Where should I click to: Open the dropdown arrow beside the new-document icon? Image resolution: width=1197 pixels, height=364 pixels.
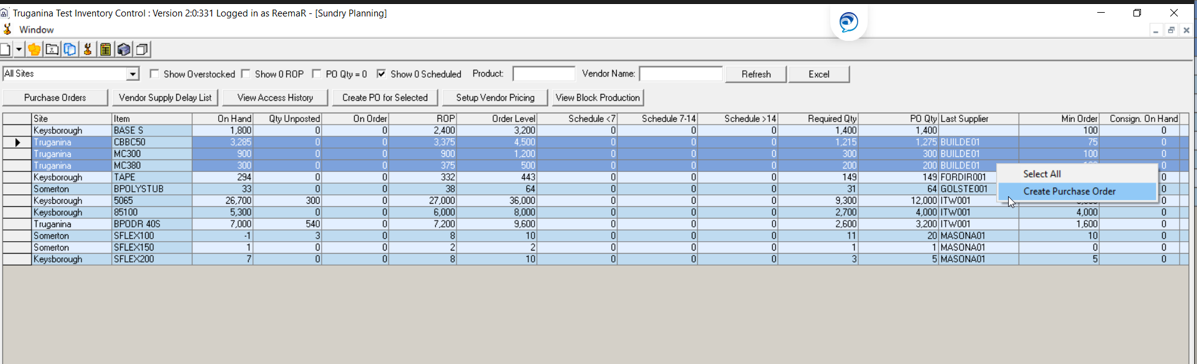(x=18, y=50)
